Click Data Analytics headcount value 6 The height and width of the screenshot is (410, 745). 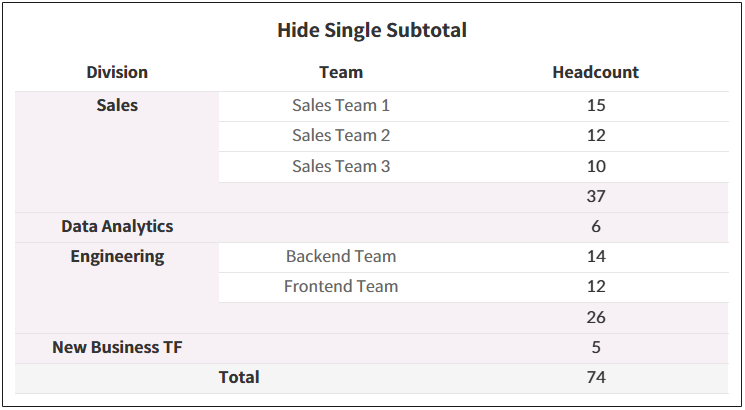tap(596, 227)
